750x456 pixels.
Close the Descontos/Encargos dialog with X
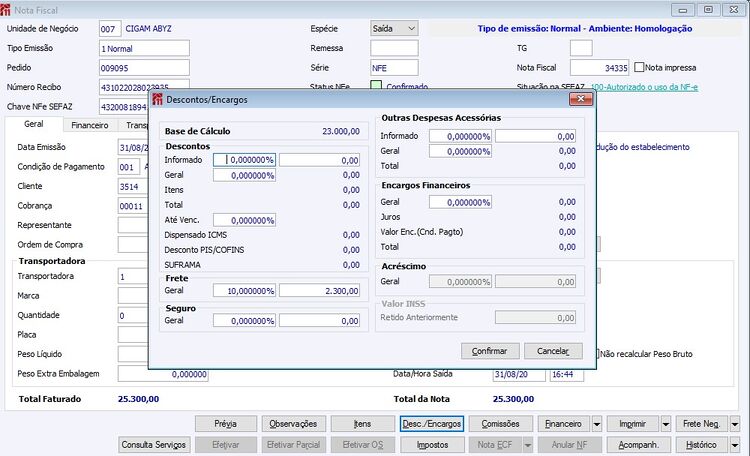tap(581, 99)
